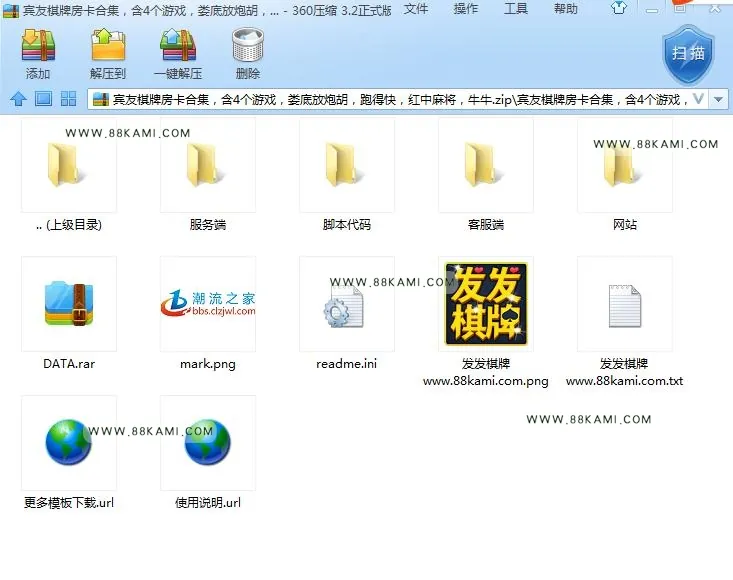Click the 解压到 (Extract to) toolbar icon

pos(108,45)
